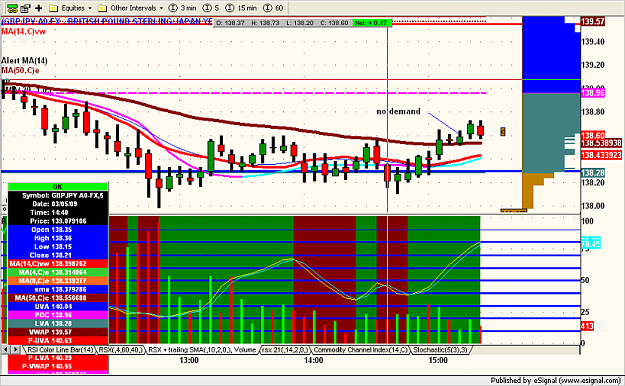Click the UVA 140.04 row
This screenshot has width=625, height=386.
click(58, 307)
